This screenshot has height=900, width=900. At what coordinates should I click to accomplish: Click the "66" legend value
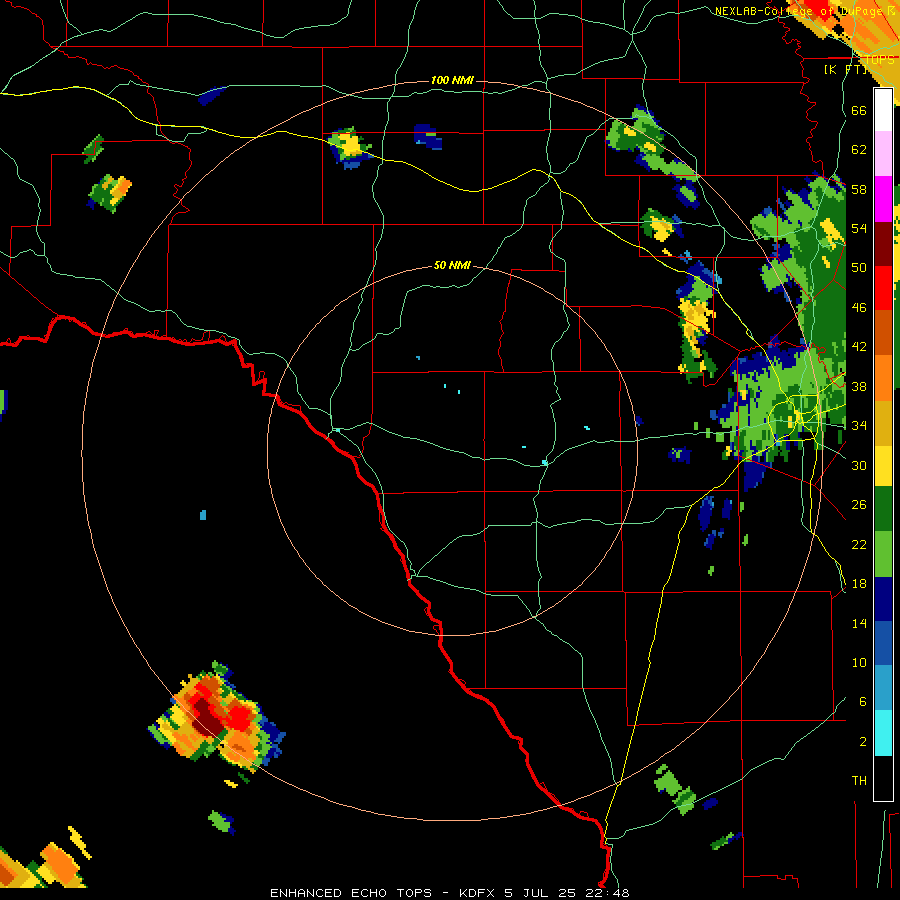pos(859,110)
